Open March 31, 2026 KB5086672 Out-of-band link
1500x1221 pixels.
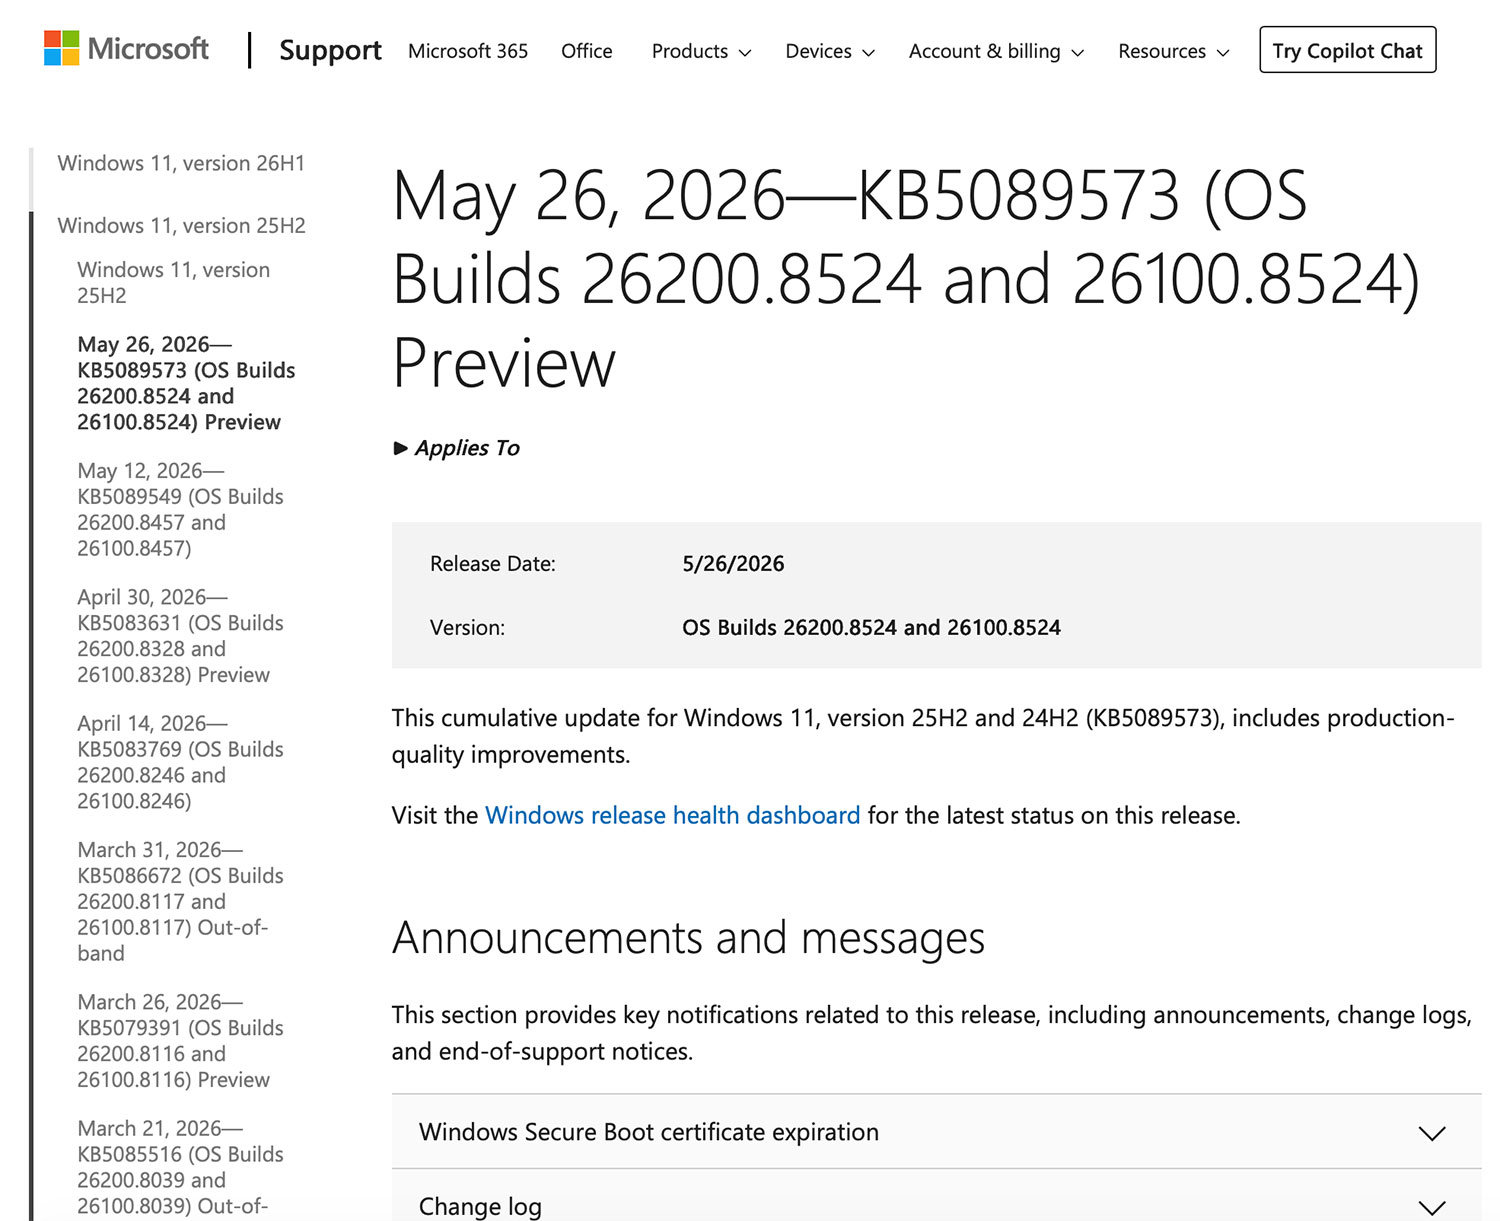[180, 901]
